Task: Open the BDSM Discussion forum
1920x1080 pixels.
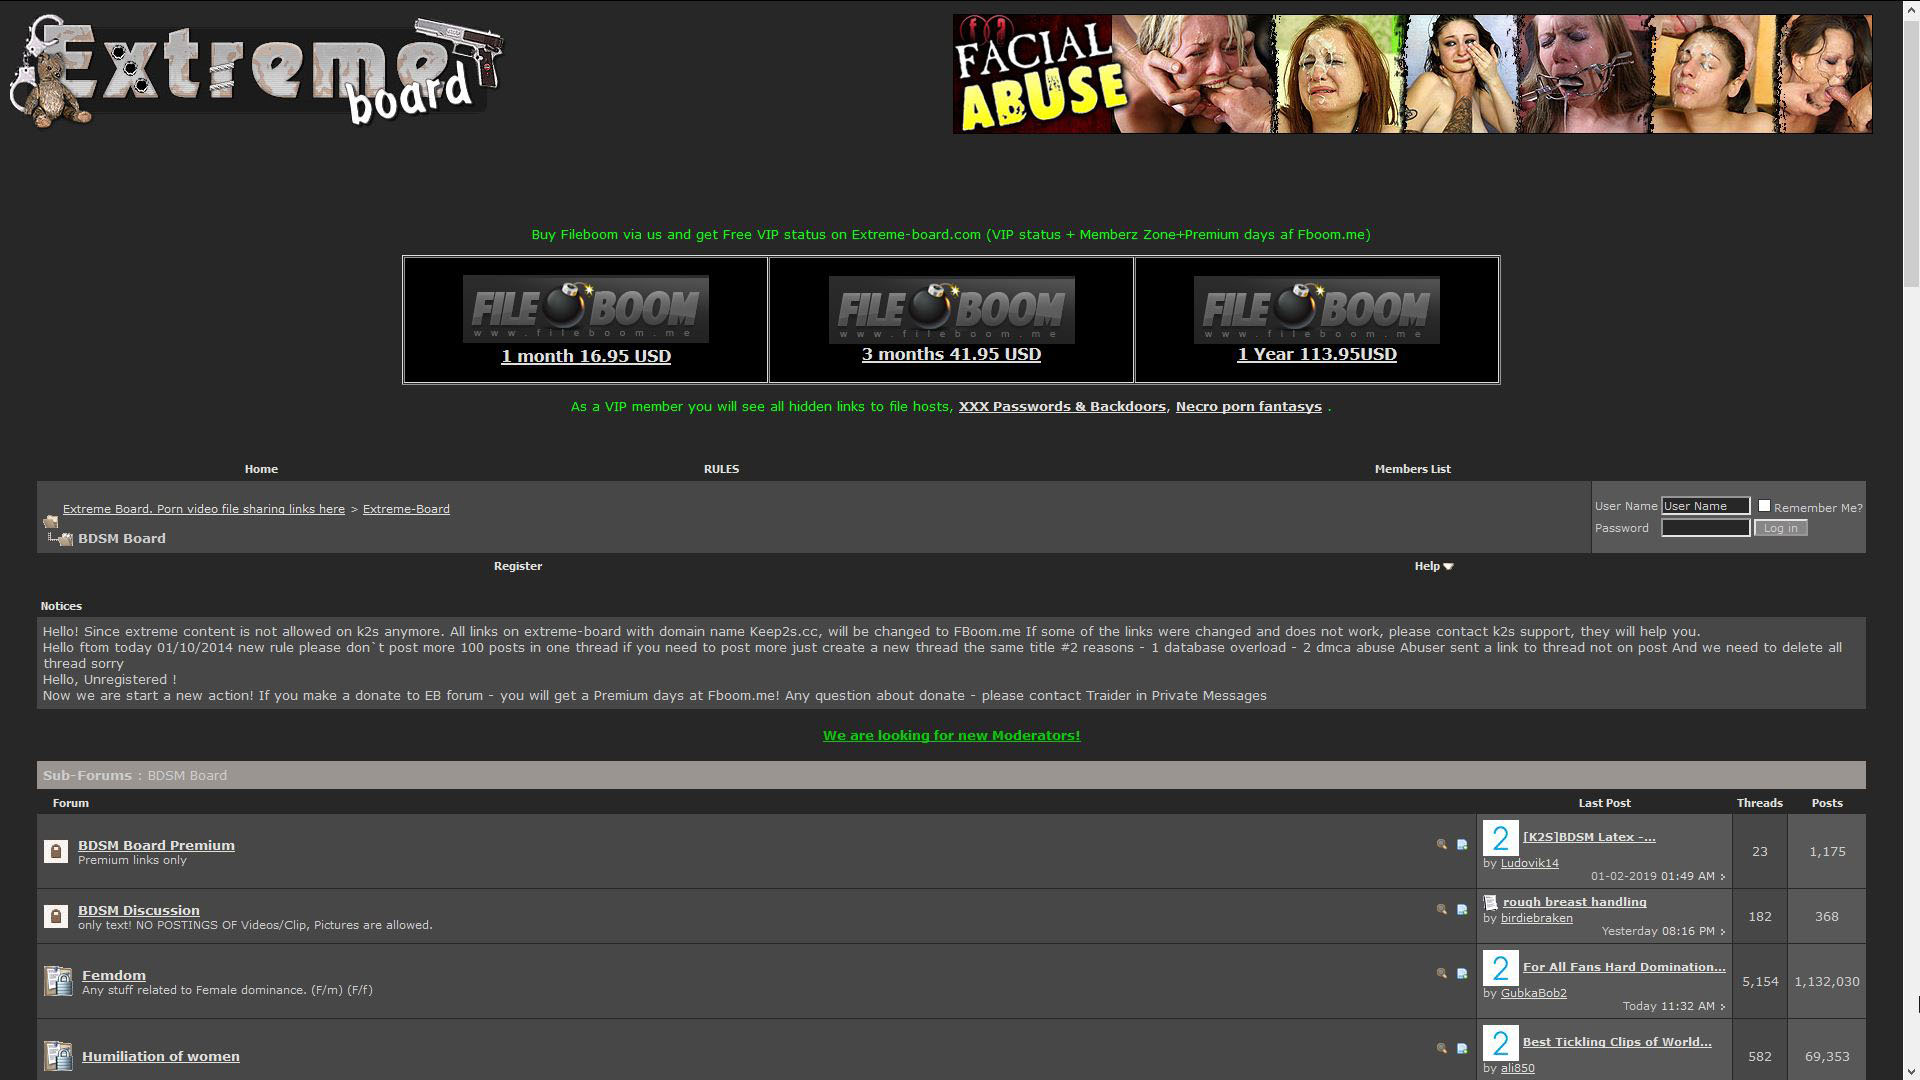Action: tap(139, 910)
